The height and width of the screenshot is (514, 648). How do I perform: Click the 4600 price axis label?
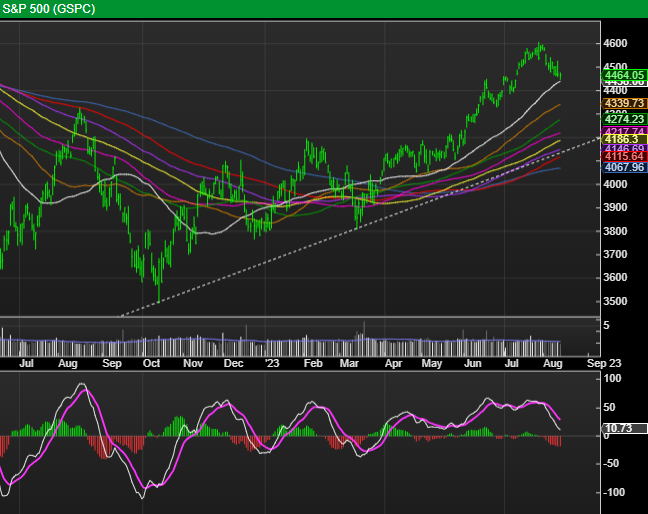(x=615, y=43)
